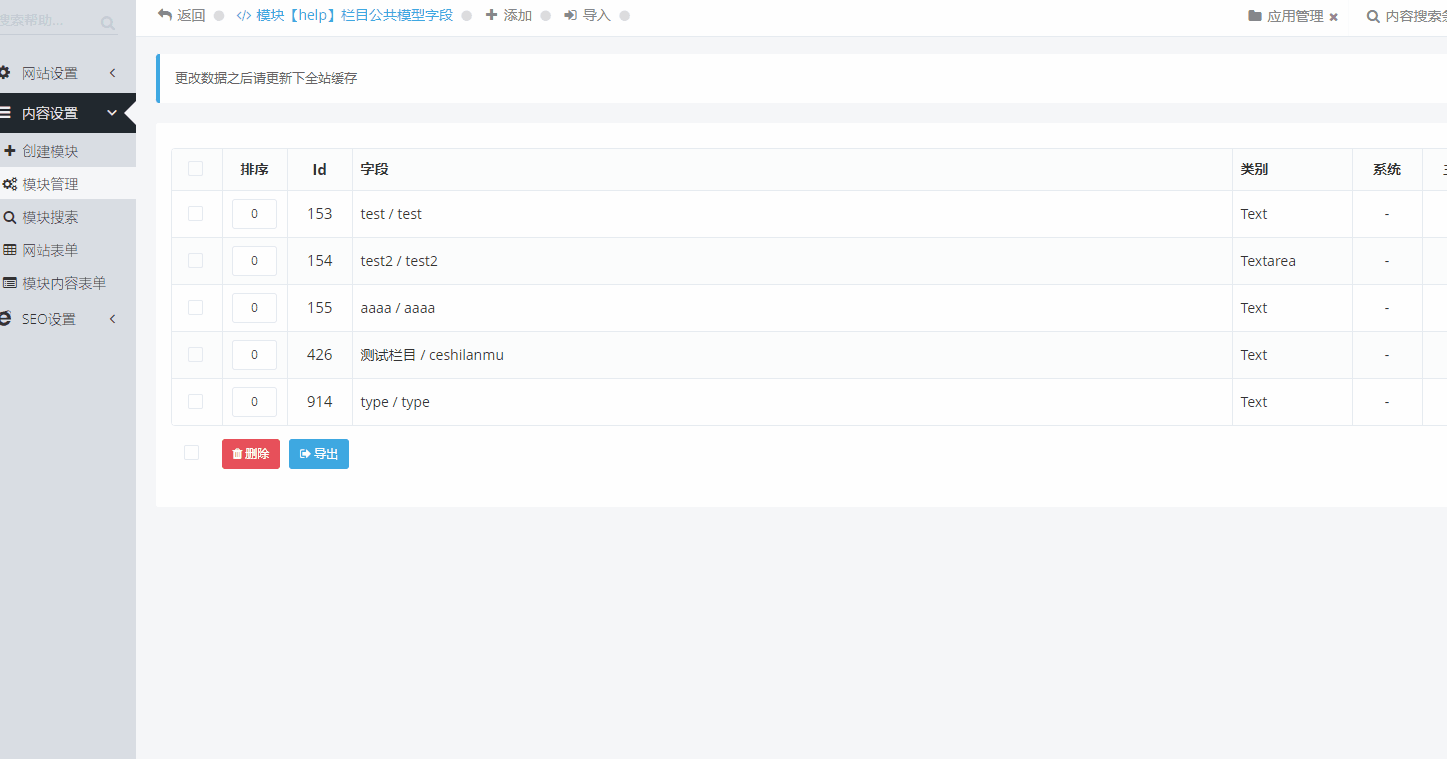
Task: Open 网站表单 in the sidebar
Action: (68, 250)
